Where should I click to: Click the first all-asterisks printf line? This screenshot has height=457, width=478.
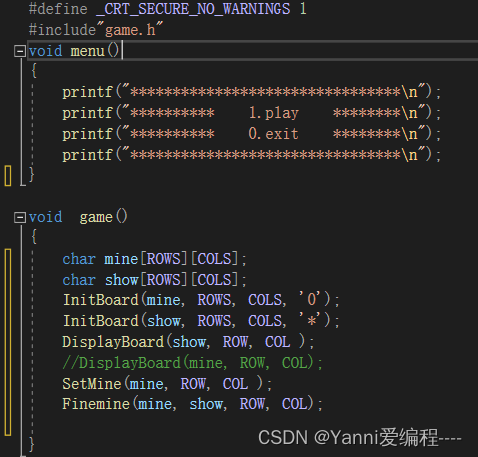tap(252, 92)
